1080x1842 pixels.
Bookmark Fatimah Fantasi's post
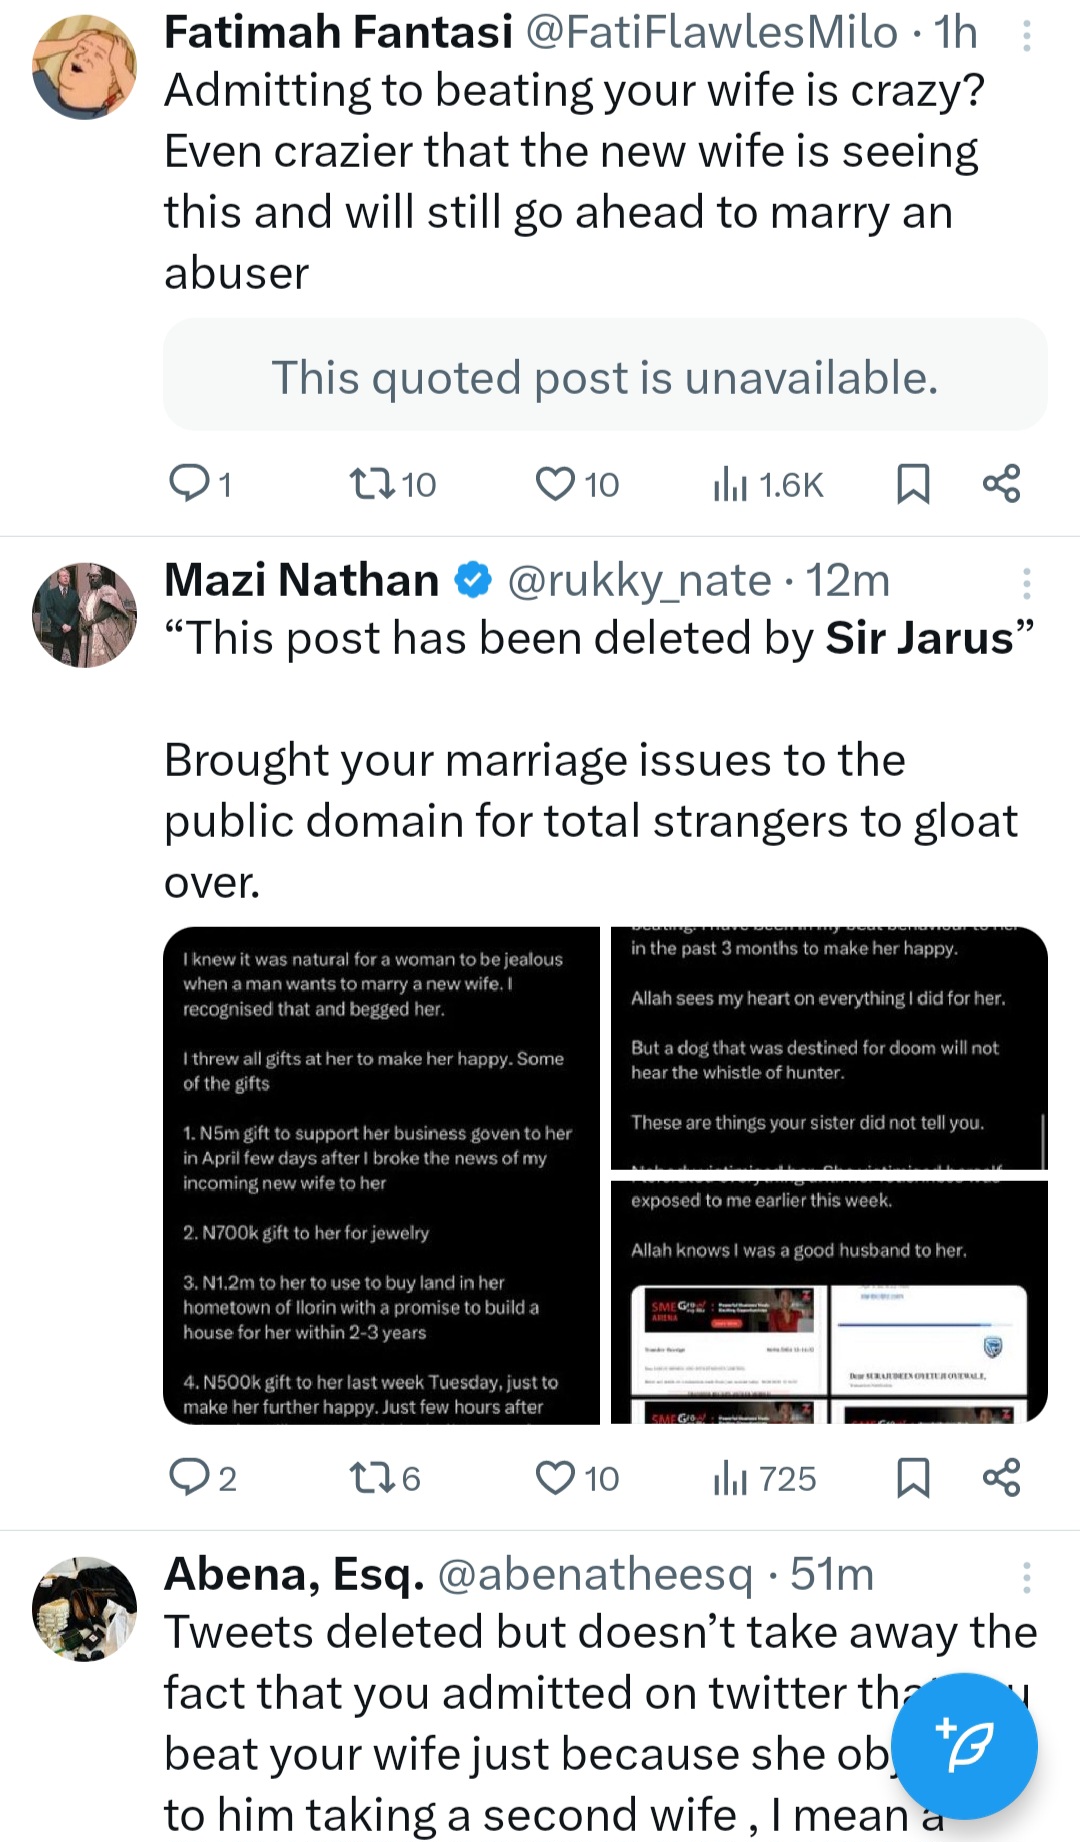click(x=913, y=484)
